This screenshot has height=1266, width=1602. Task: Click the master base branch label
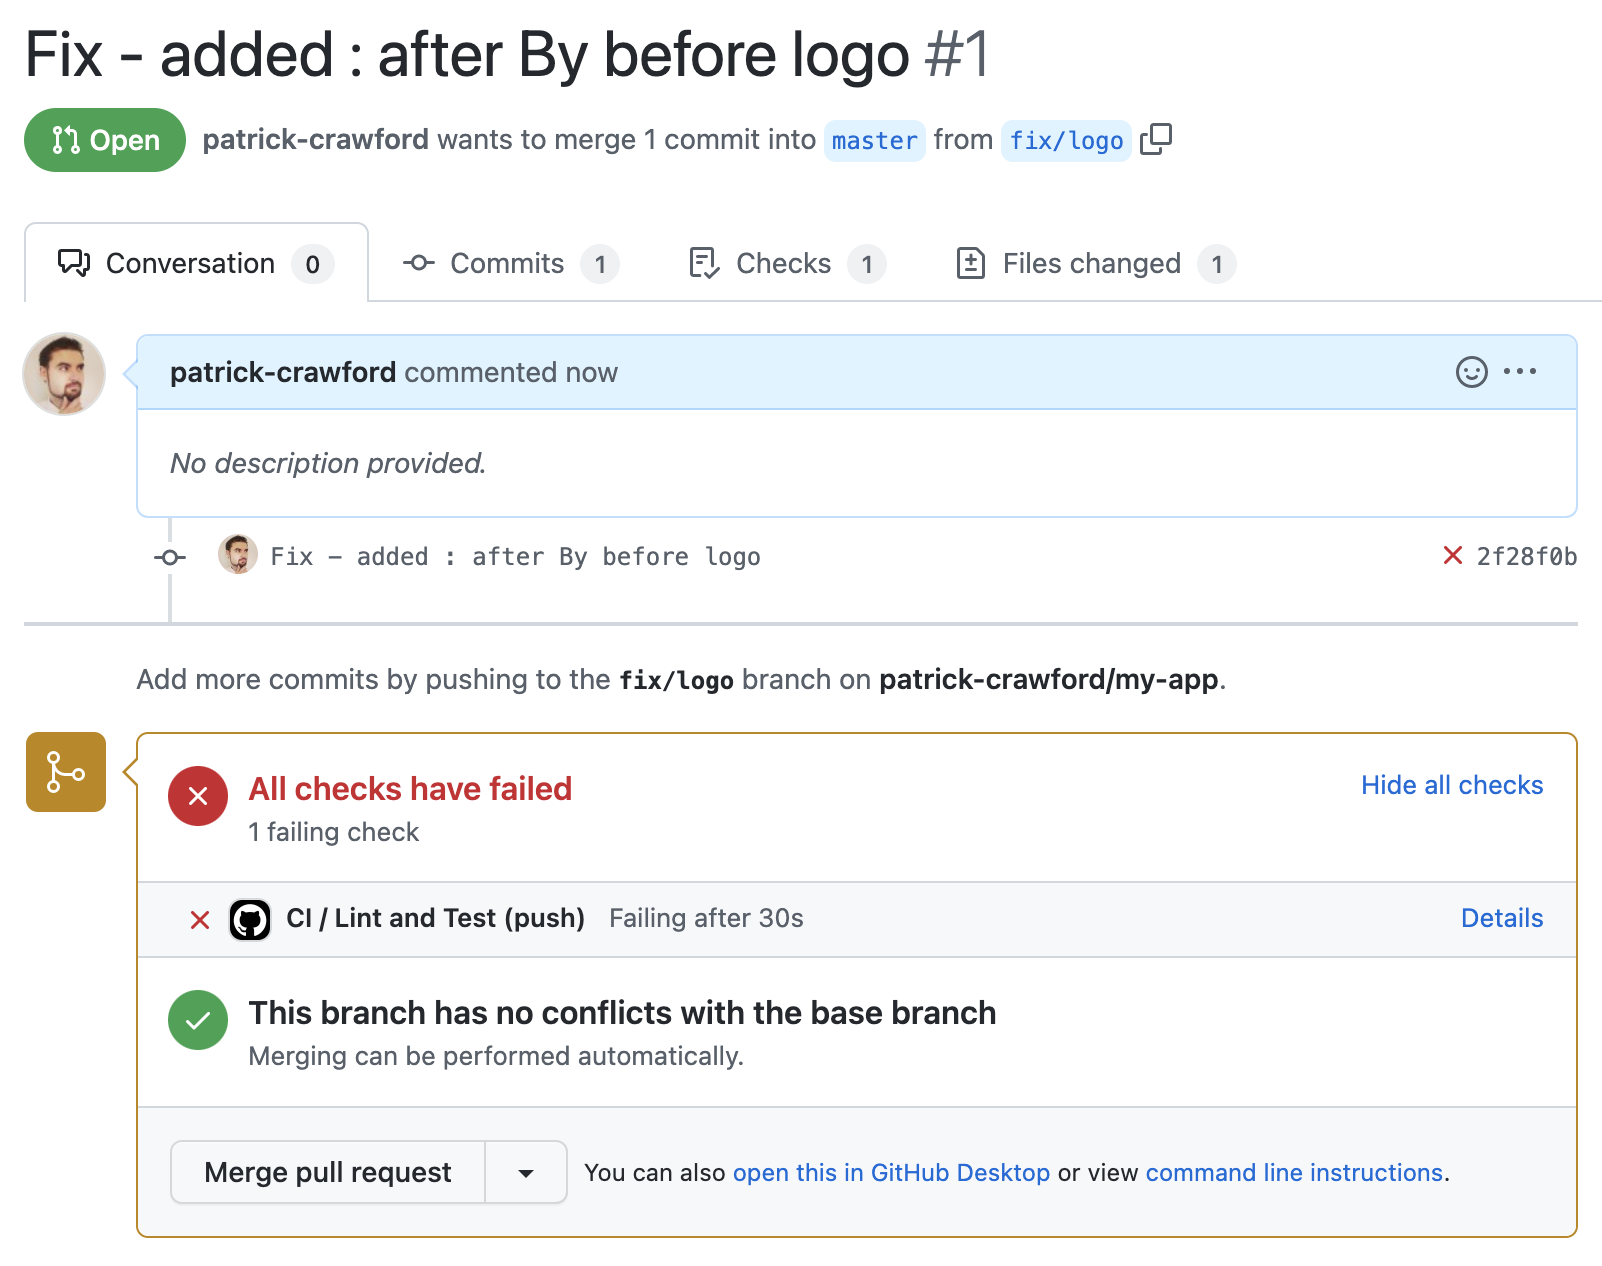point(874,141)
